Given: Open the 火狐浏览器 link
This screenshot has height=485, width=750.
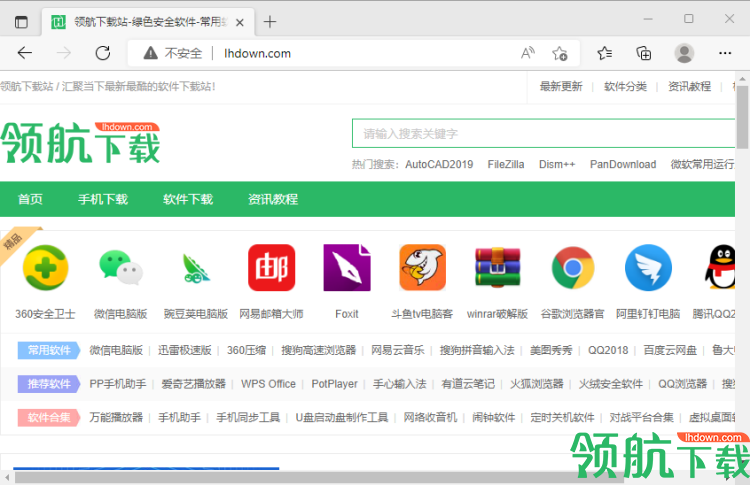Looking at the screenshot, I should click(x=537, y=384).
